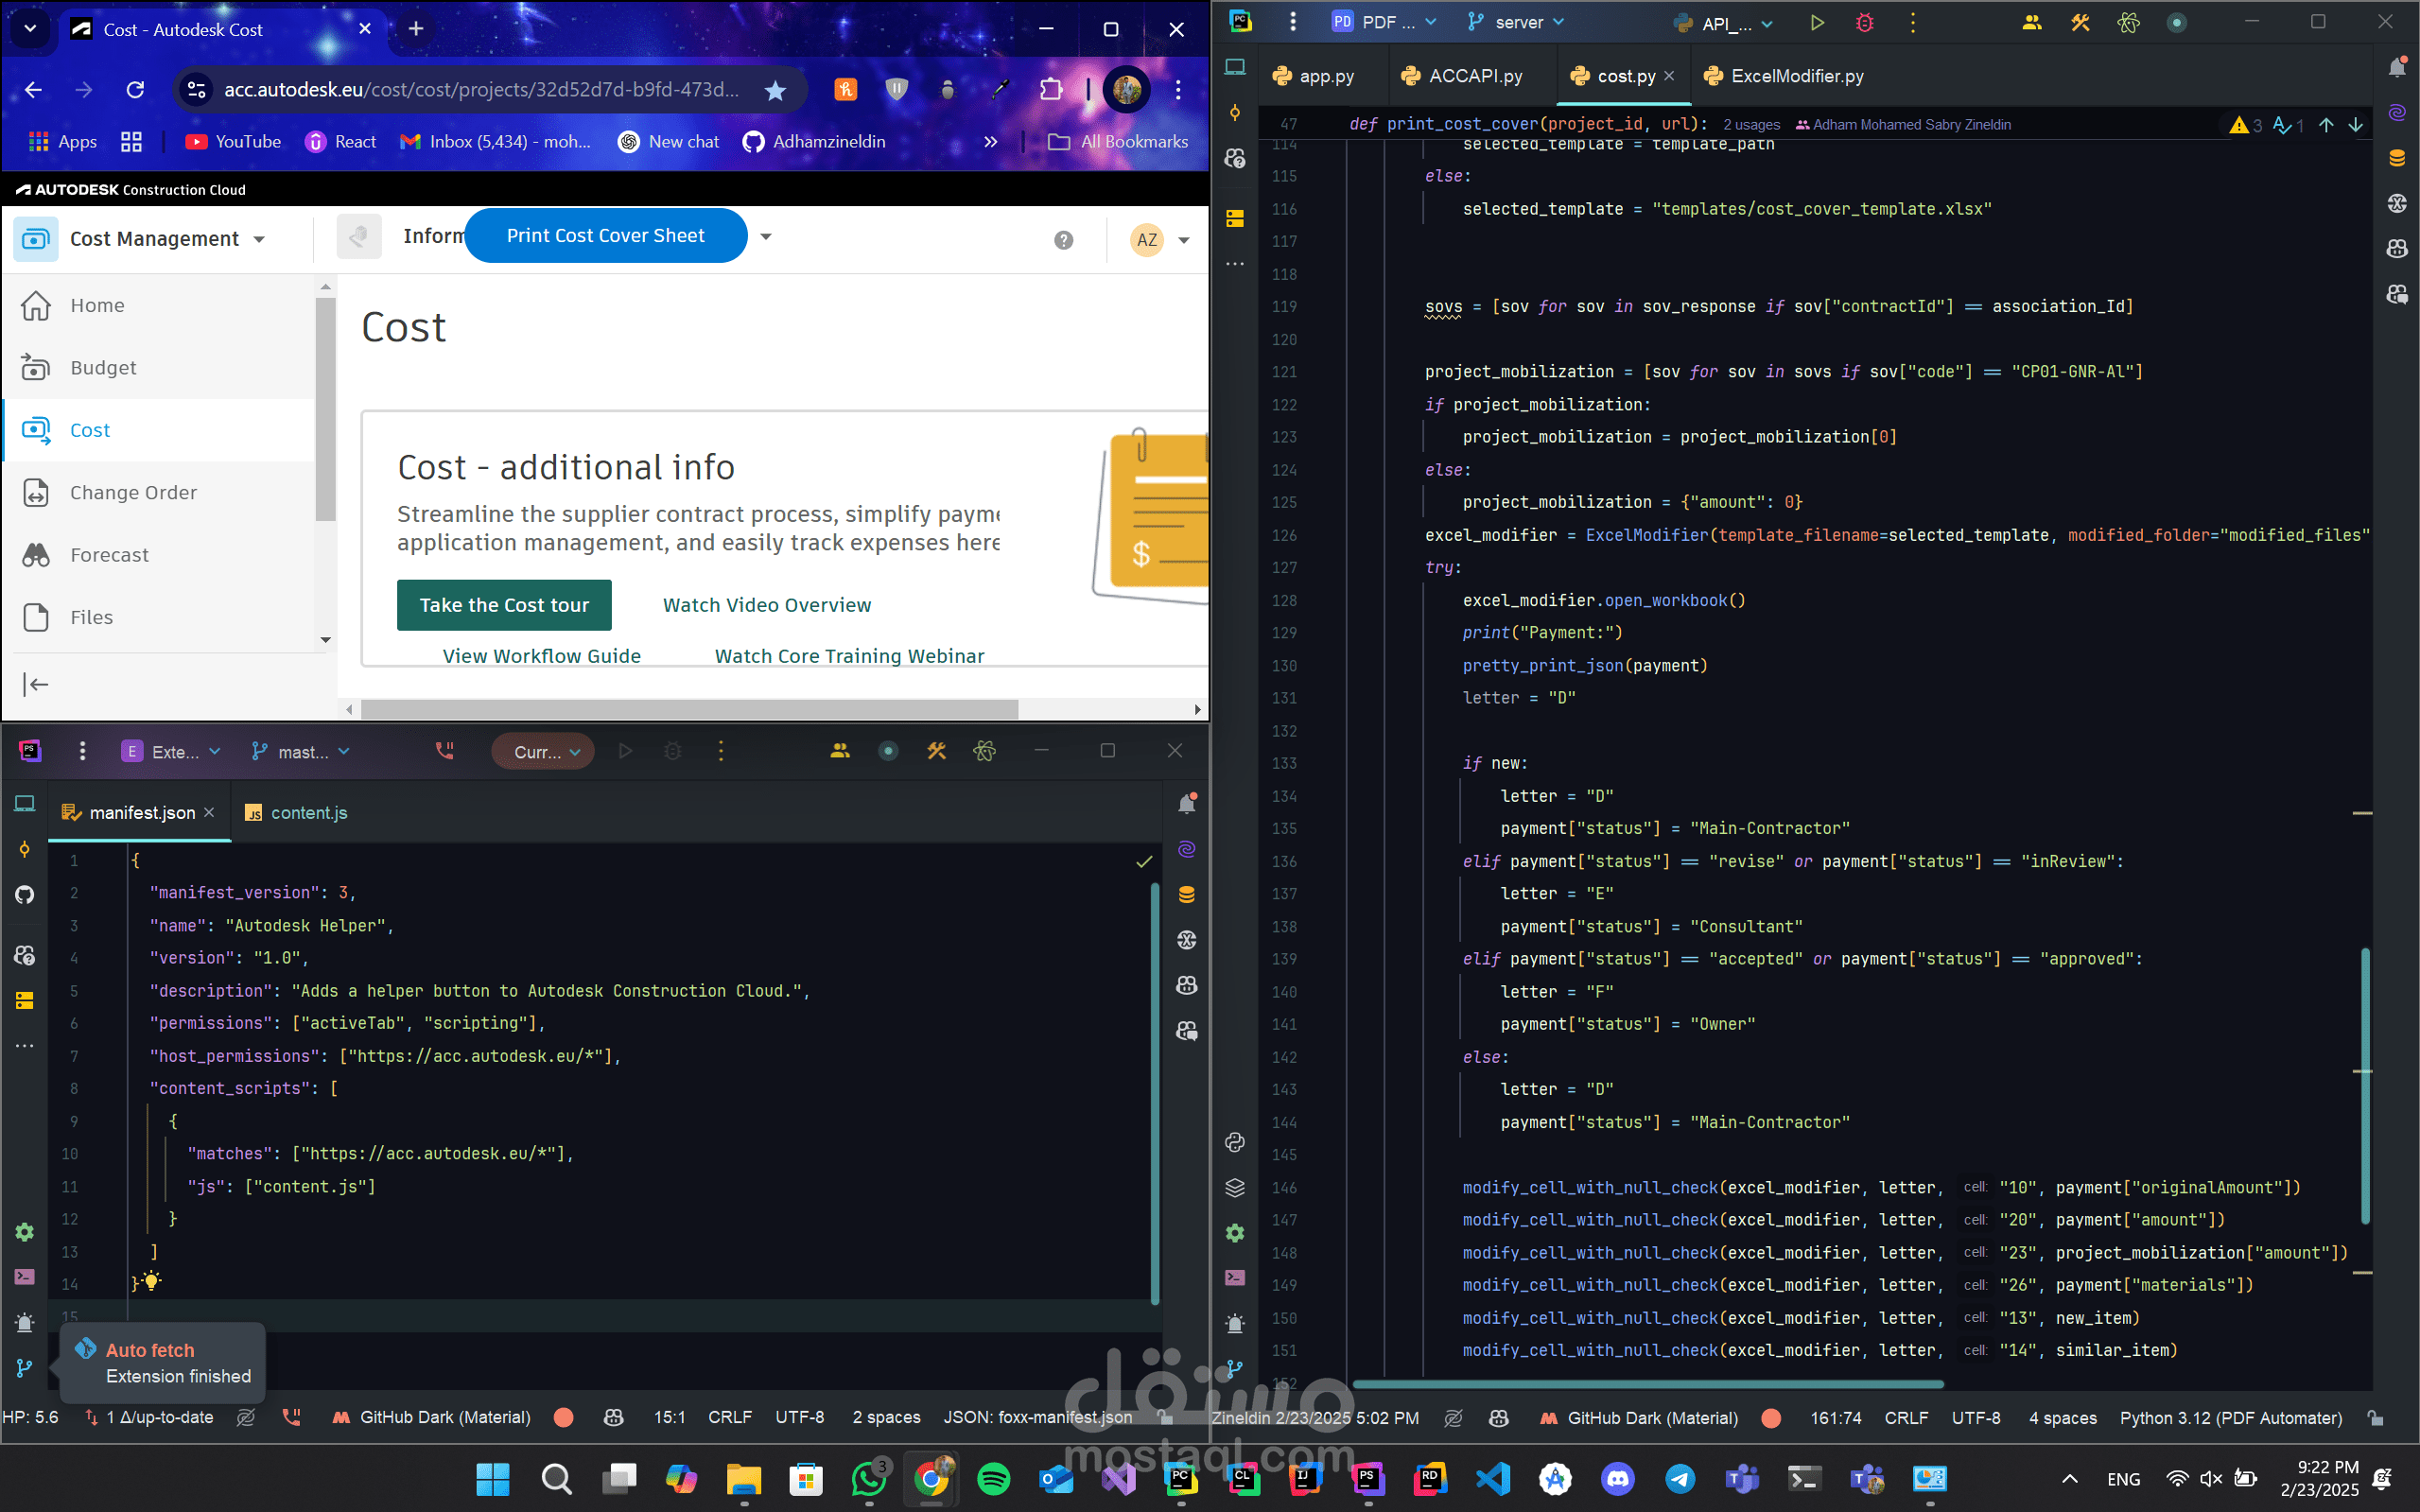Click Chrome reload page icon
The width and height of the screenshot is (2420, 1512).
[135, 90]
